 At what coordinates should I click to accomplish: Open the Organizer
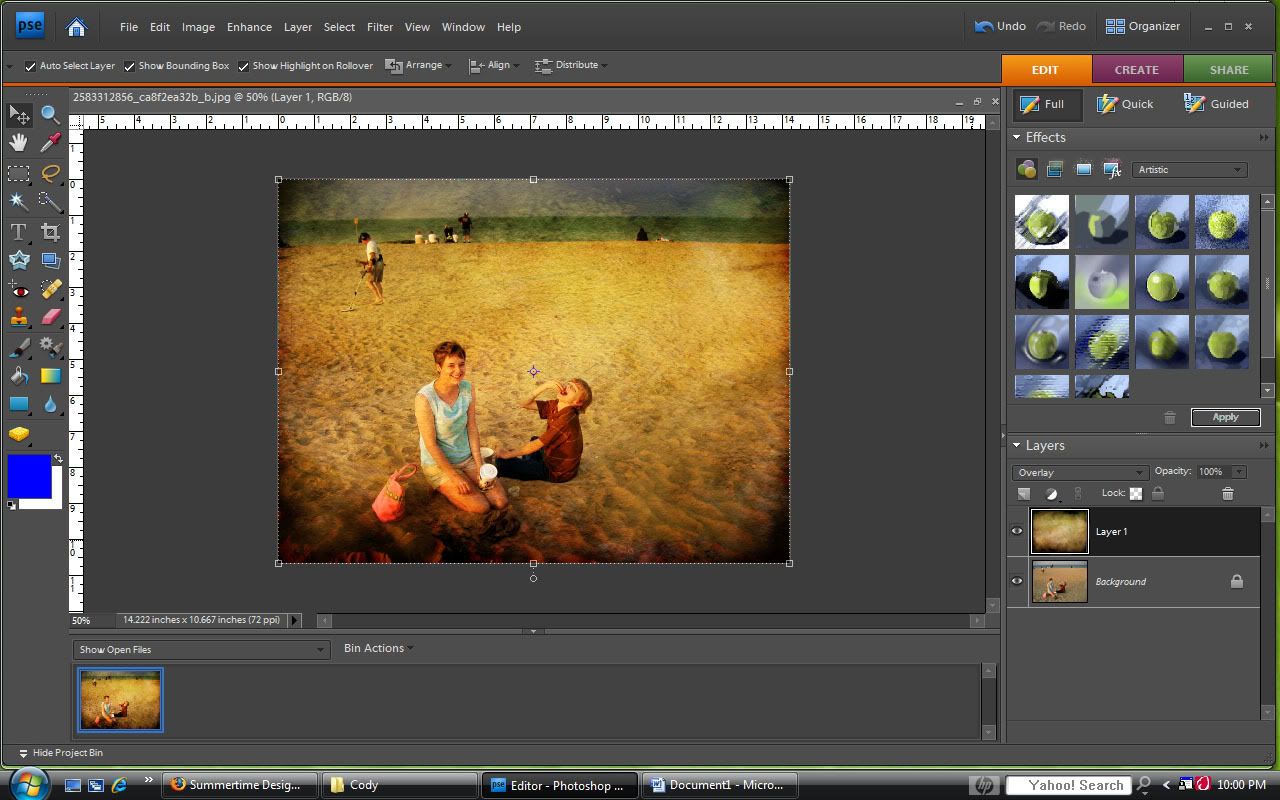click(x=1143, y=26)
